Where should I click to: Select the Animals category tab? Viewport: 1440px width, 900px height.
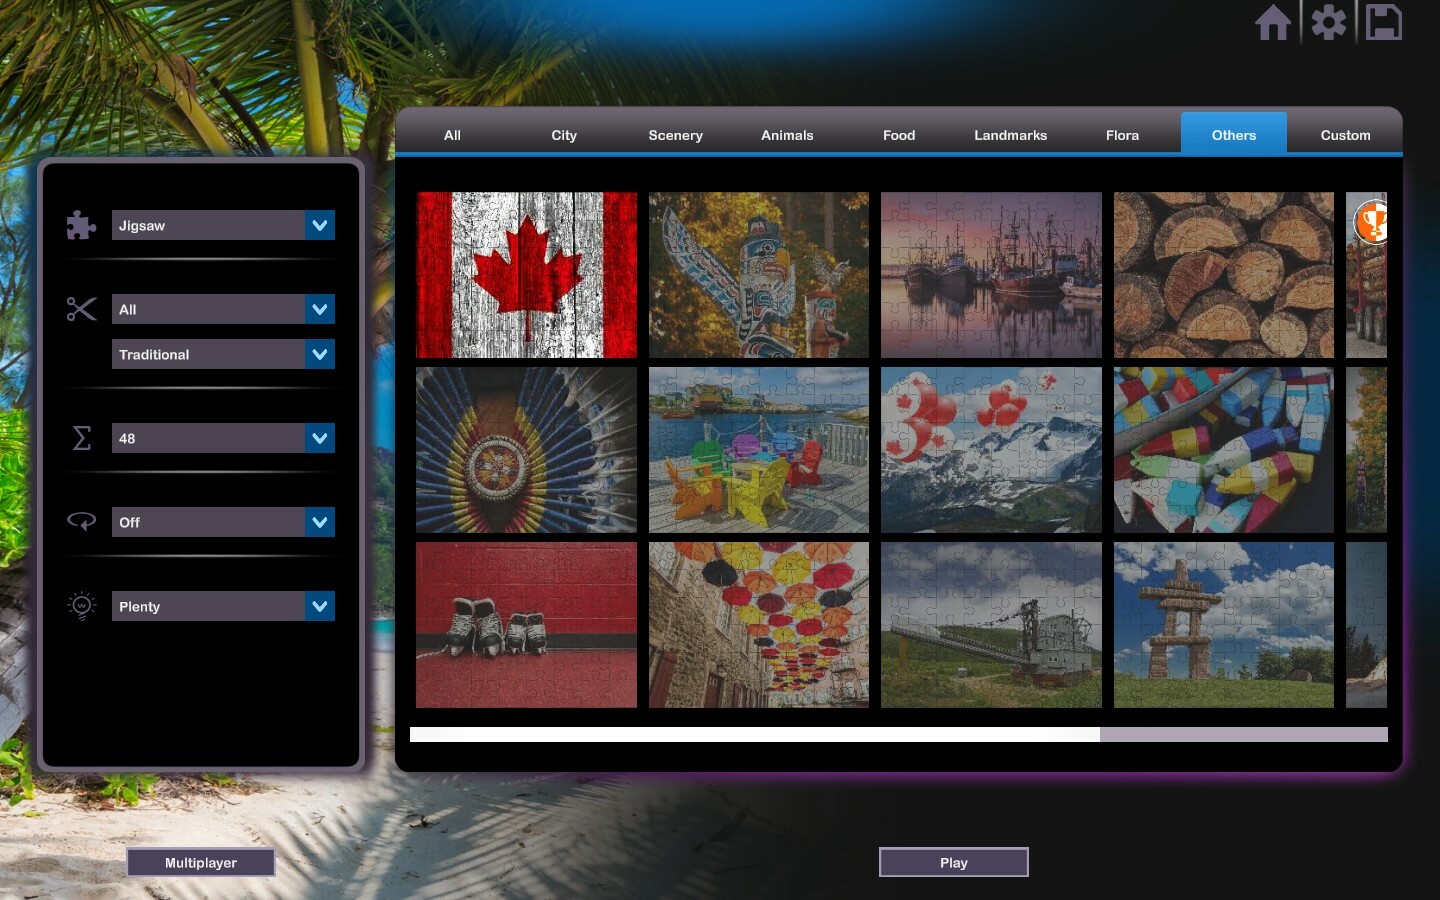[x=787, y=135]
